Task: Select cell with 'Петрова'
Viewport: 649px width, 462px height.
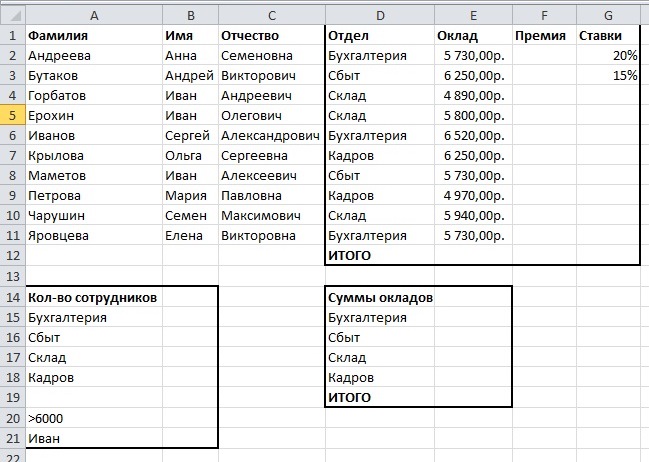Action: click(94, 195)
